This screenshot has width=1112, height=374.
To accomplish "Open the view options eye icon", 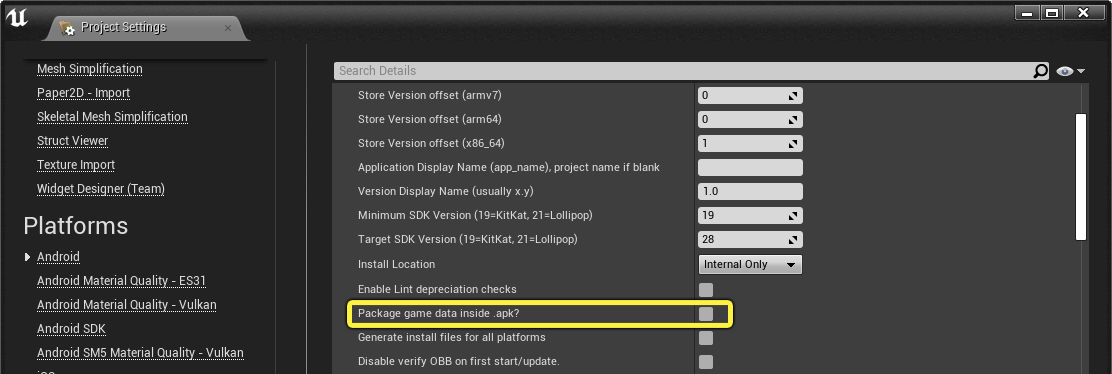I will tap(1064, 71).
